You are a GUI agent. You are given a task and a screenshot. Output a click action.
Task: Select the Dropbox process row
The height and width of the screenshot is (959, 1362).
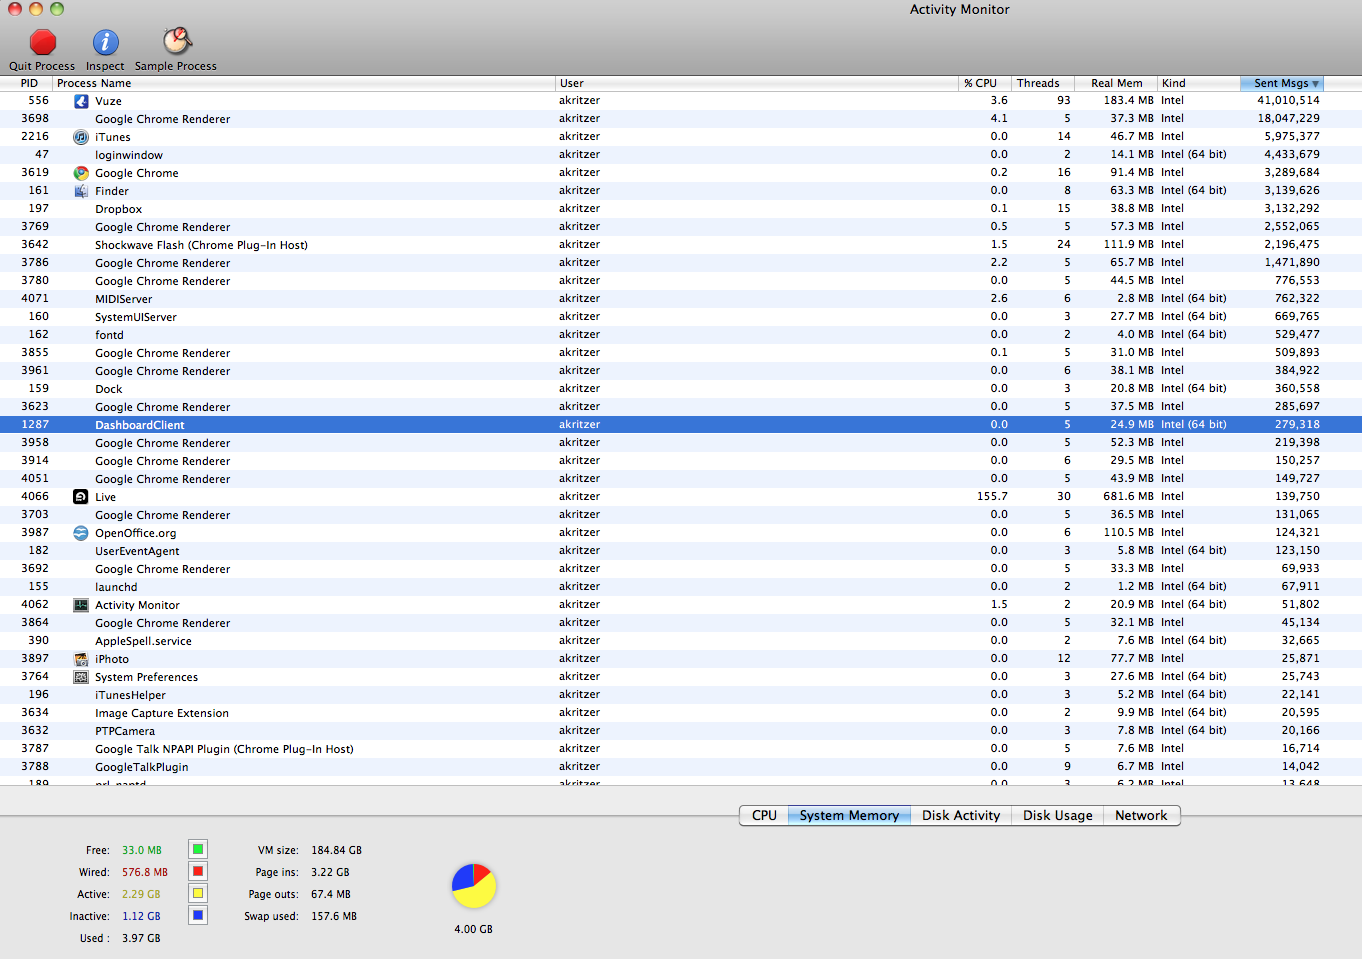(681, 209)
